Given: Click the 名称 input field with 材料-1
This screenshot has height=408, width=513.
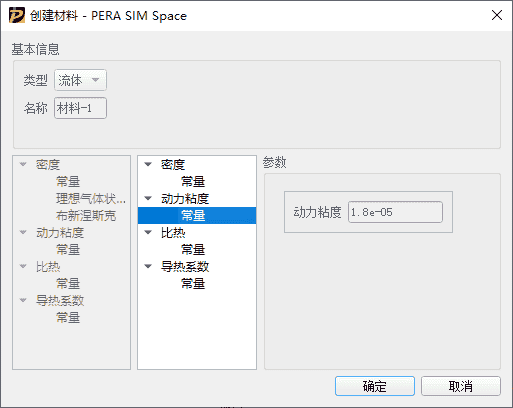Looking at the screenshot, I should click(x=80, y=108).
